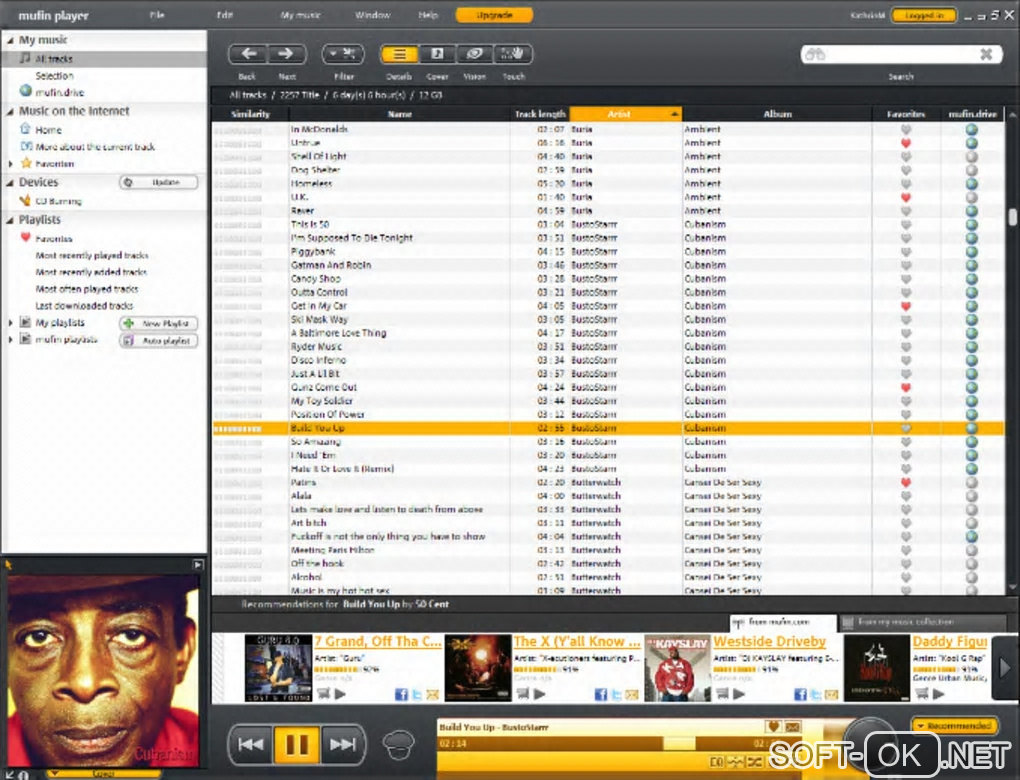Screen dimensions: 1020x780
Task: Open the Westside Driveby recommendation link
Action: click(x=770, y=641)
